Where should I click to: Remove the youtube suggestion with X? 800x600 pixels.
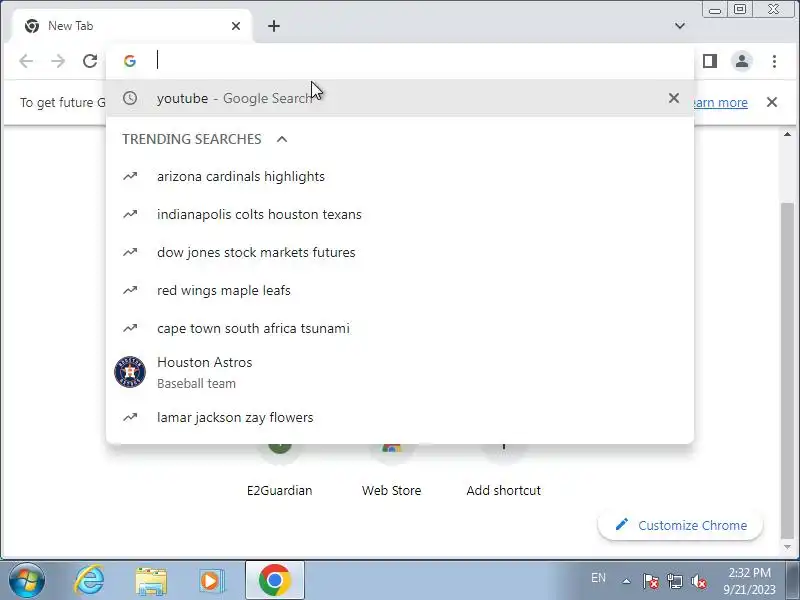(x=674, y=98)
